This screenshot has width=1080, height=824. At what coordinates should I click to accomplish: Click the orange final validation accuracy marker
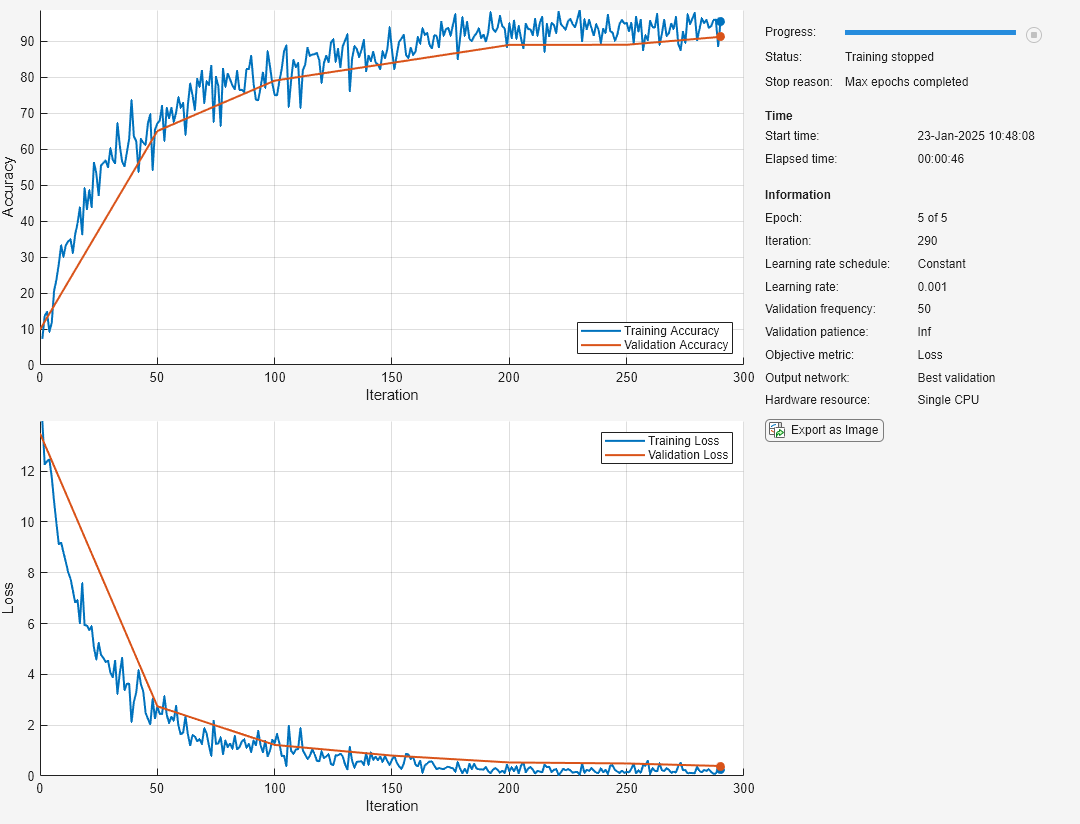click(x=720, y=37)
